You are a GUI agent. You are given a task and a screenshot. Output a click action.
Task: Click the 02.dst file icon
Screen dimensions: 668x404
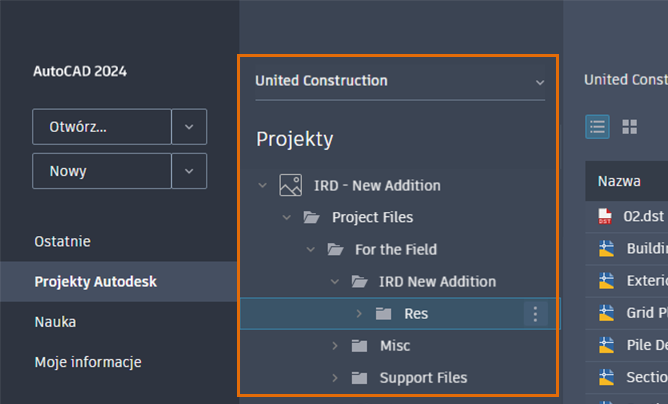tap(605, 216)
